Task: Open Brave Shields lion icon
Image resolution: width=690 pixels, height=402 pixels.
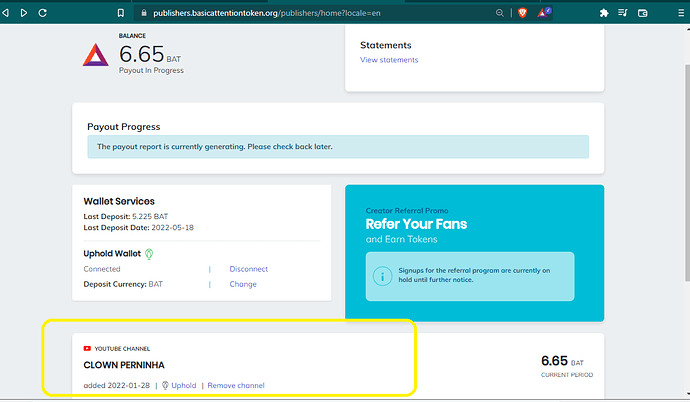Action: point(522,13)
